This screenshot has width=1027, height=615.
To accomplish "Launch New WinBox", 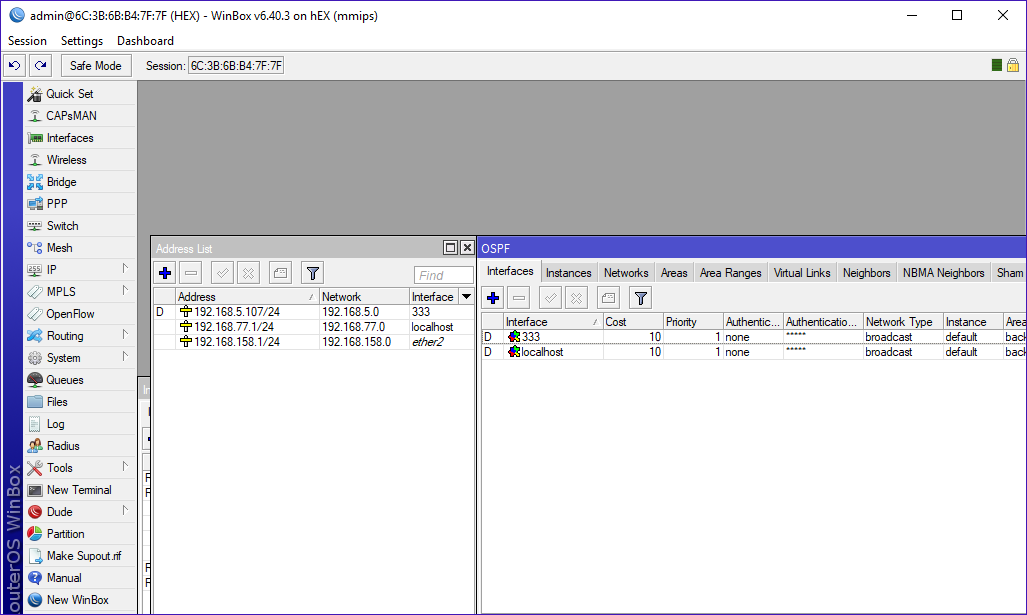I will point(80,600).
